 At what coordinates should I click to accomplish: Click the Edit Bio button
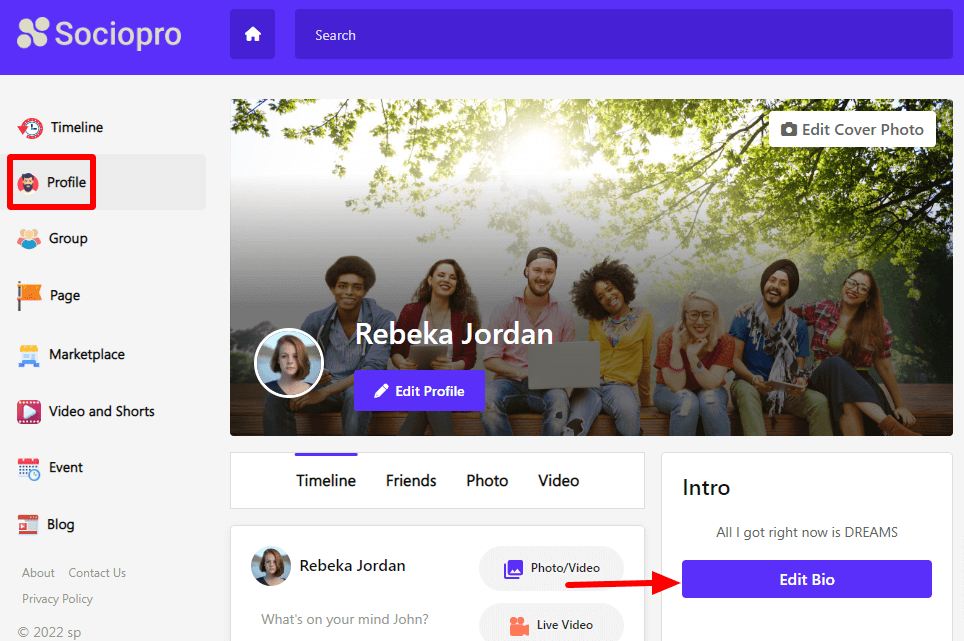pos(806,580)
